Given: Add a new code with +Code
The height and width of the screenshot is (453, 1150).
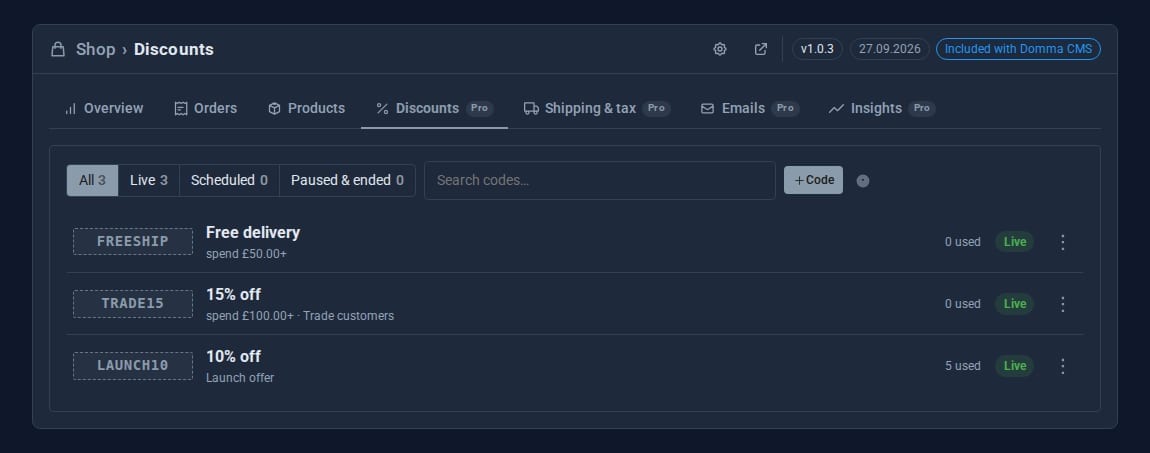Looking at the screenshot, I should pos(813,180).
